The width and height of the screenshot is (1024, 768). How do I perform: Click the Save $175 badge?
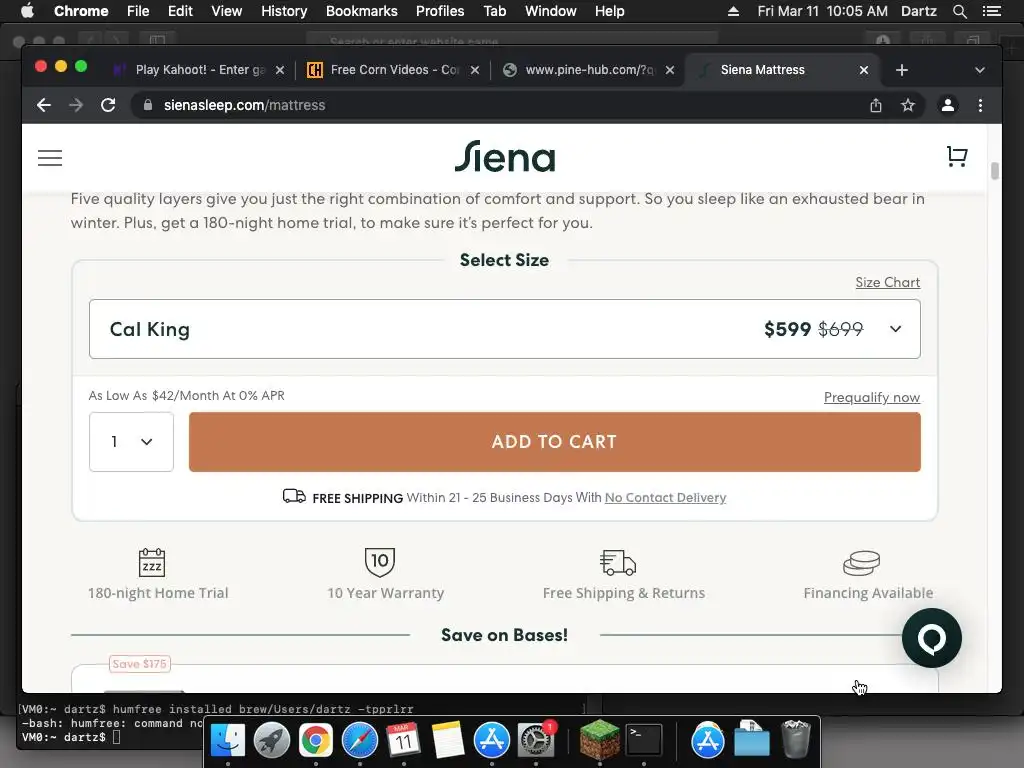140,664
